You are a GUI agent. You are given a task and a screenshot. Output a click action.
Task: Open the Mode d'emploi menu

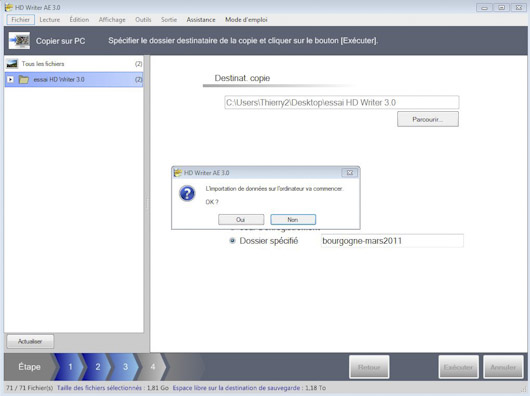pyautogui.click(x=246, y=20)
